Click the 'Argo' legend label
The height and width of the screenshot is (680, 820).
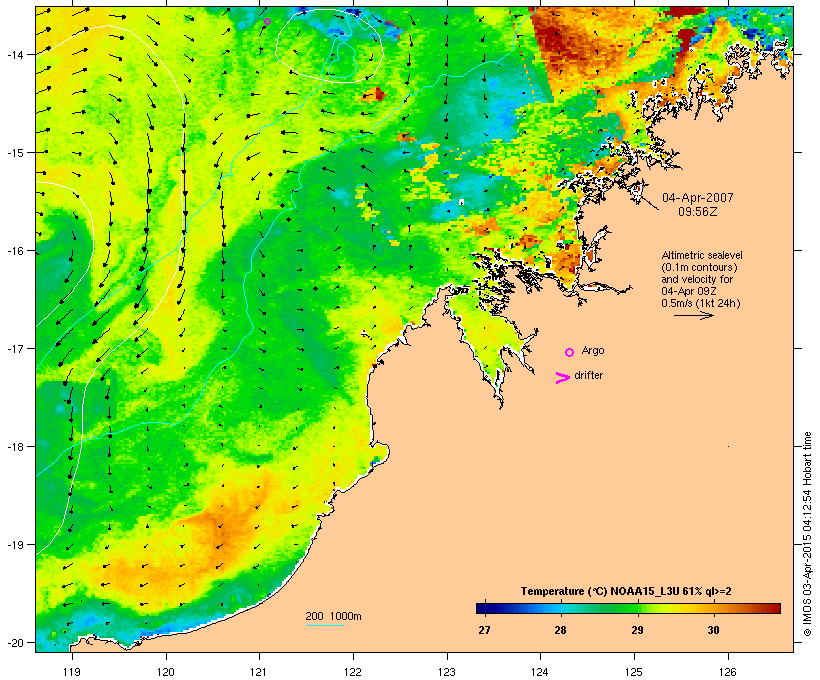(593, 350)
